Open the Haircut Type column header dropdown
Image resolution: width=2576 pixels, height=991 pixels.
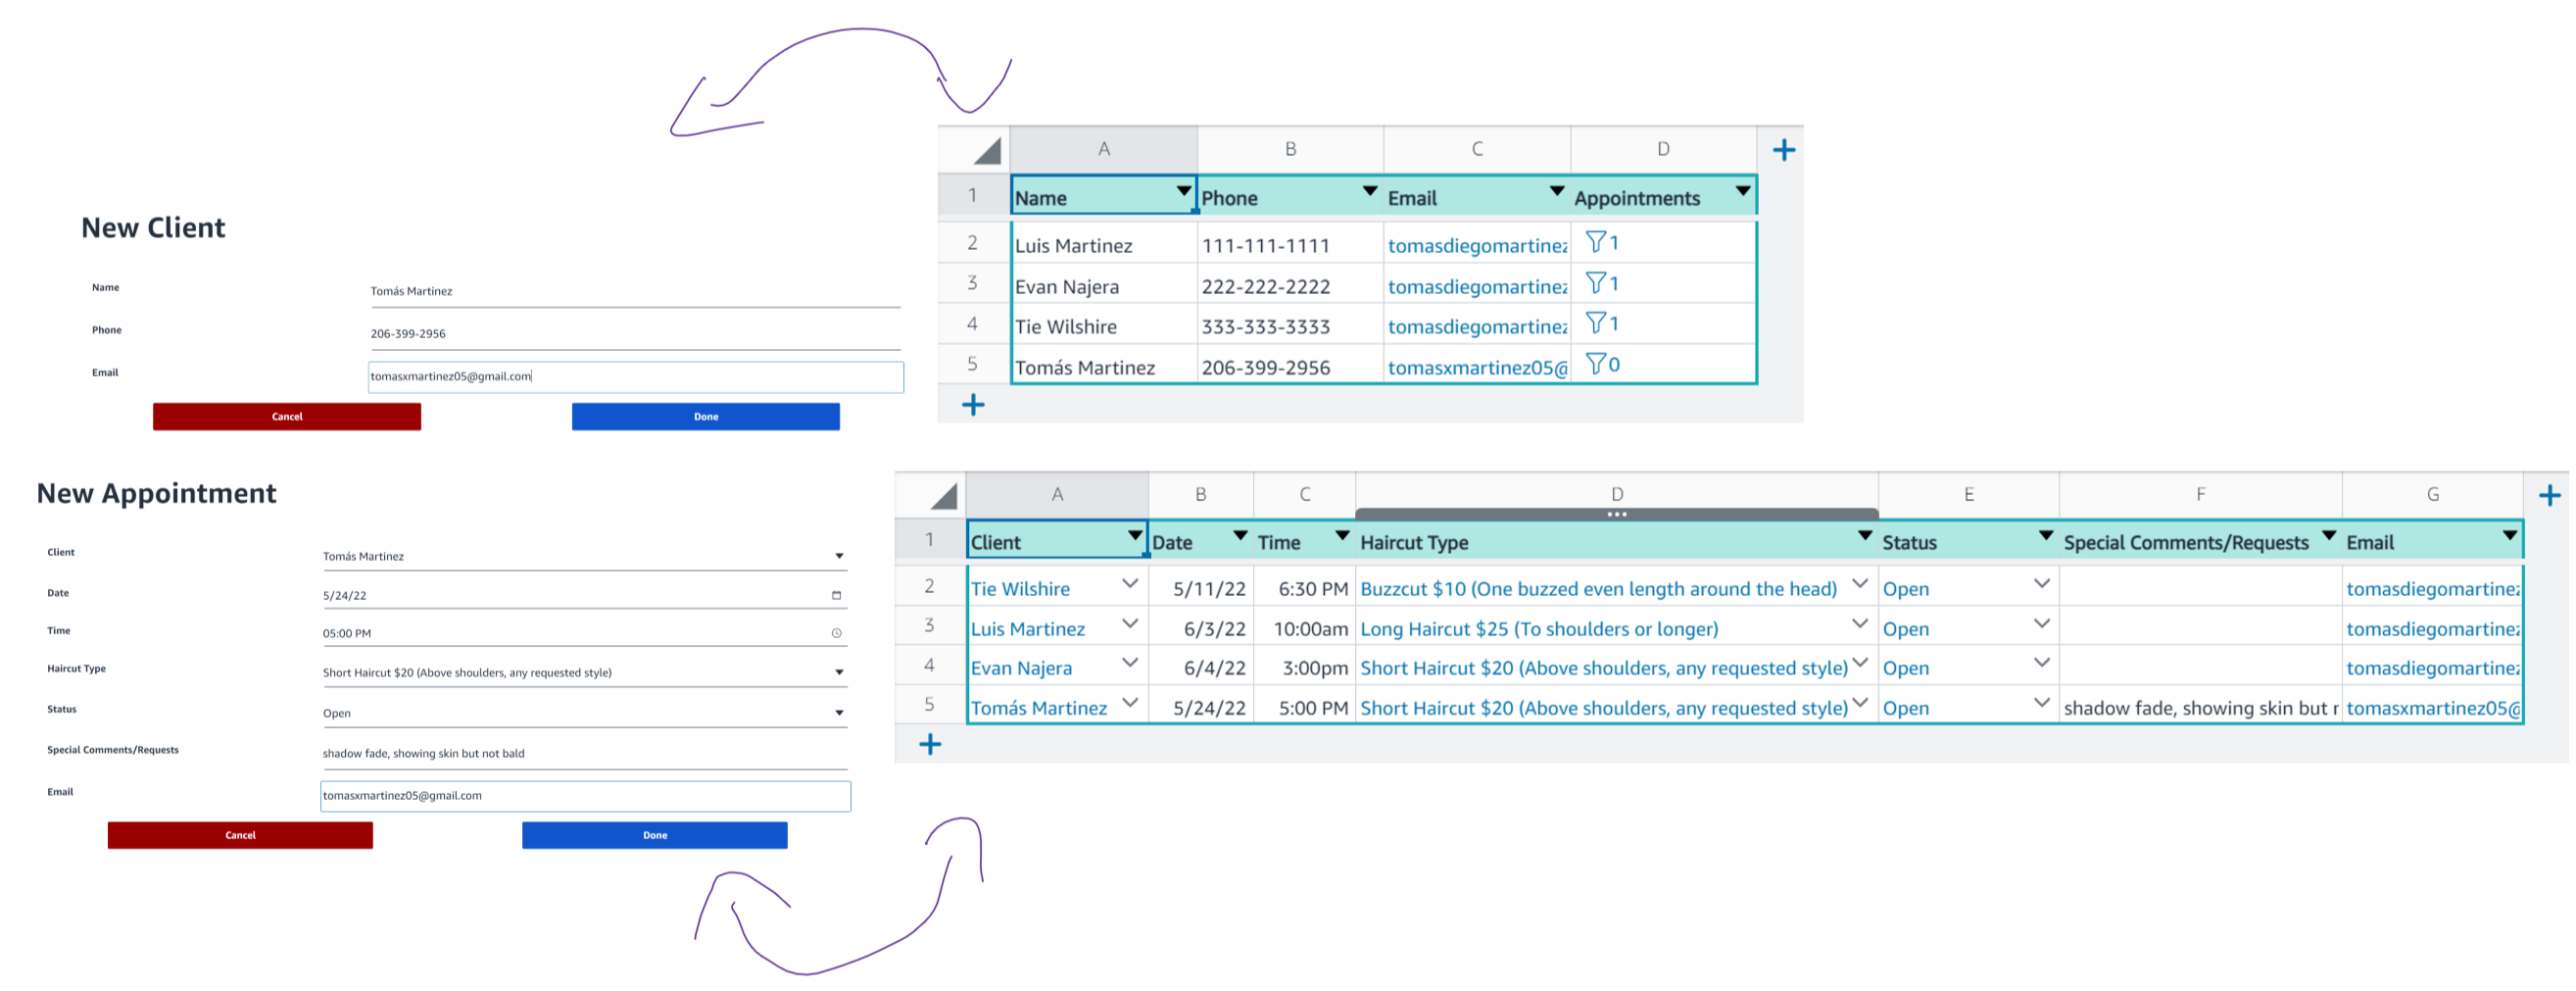click(1864, 535)
